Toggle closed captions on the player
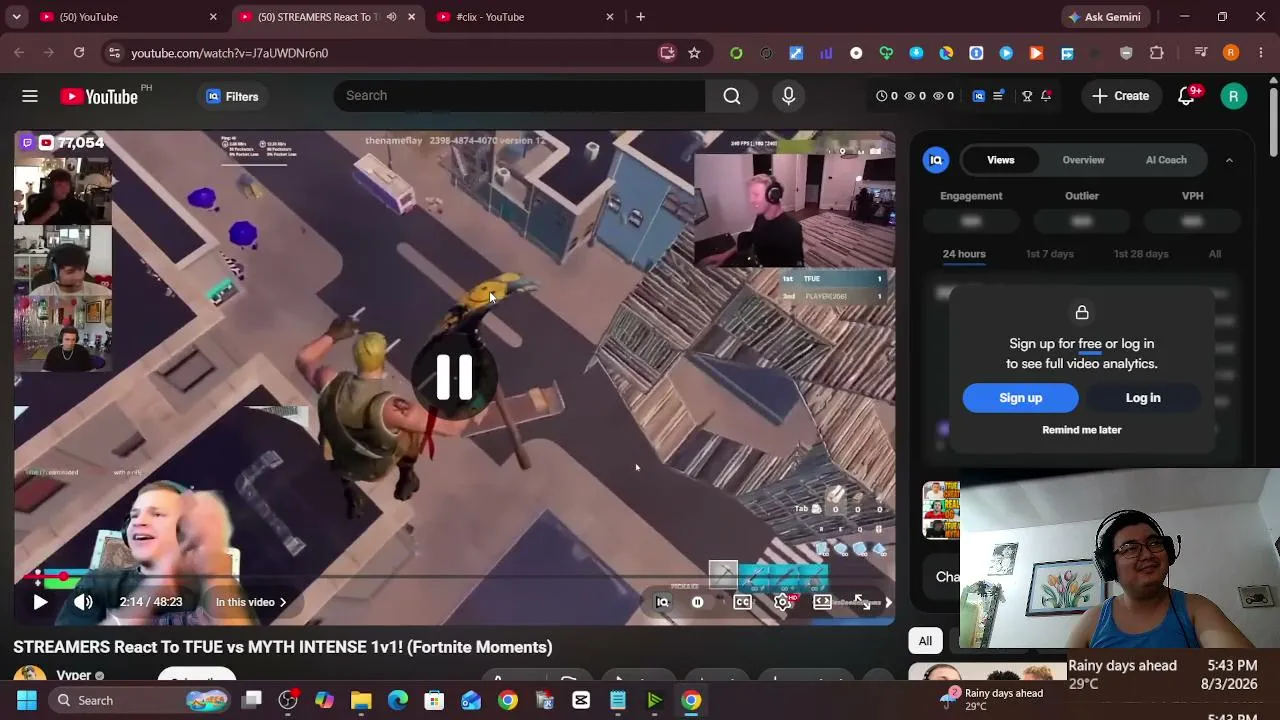Viewport: 1280px width, 720px height. pos(742,602)
